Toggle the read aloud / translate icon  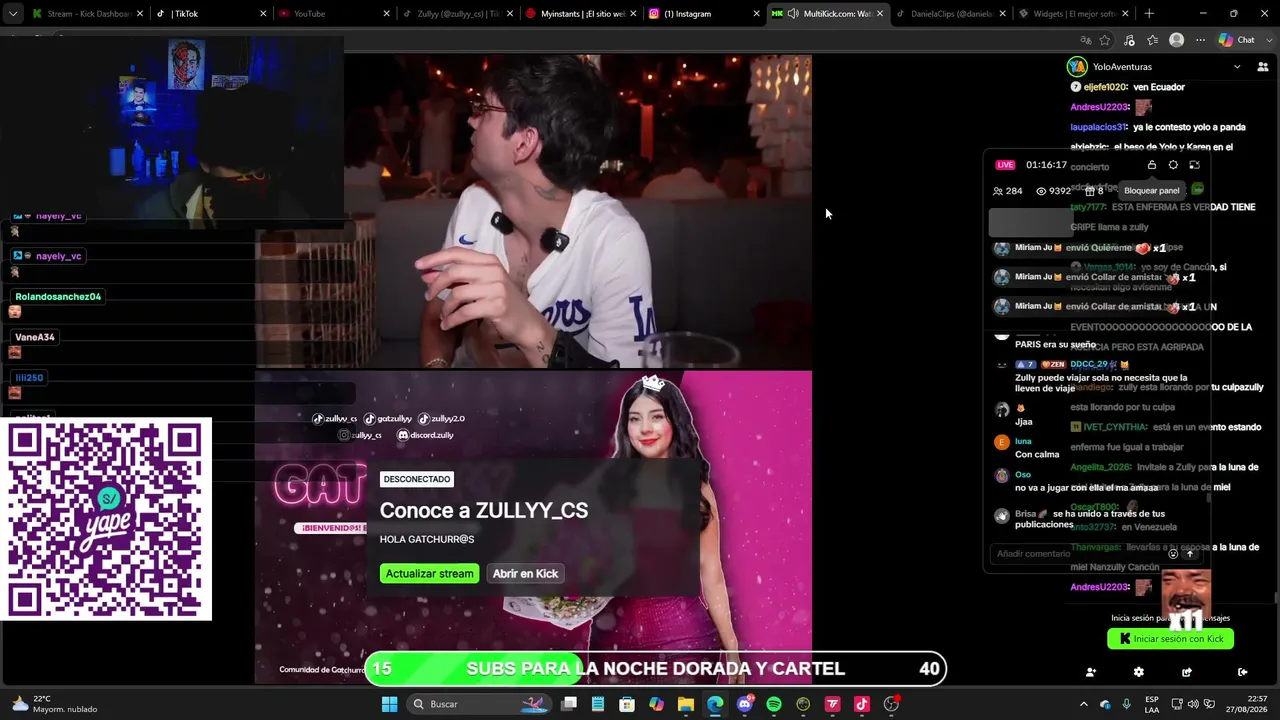pos(1086,40)
